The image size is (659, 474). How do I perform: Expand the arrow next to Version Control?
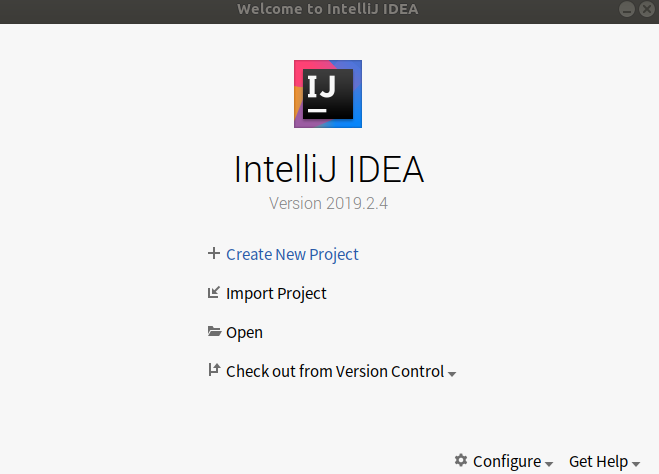452,374
